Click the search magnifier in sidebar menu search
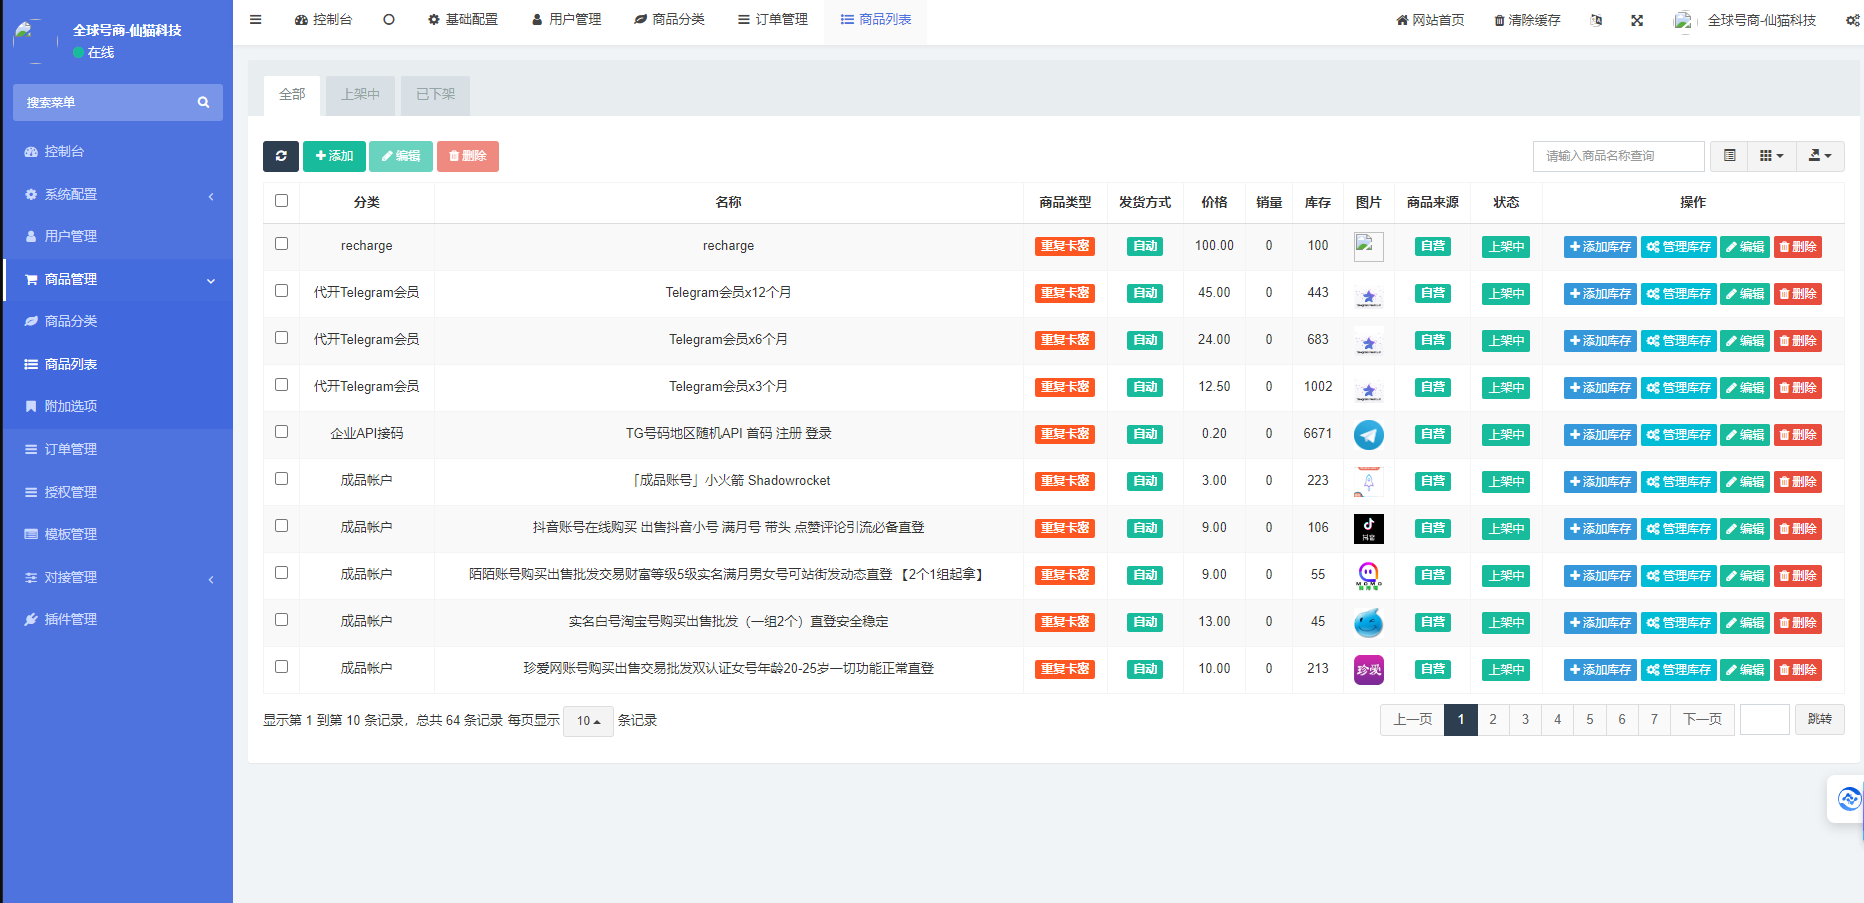Viewport: 1864px width, 903px height. (203, 102)
